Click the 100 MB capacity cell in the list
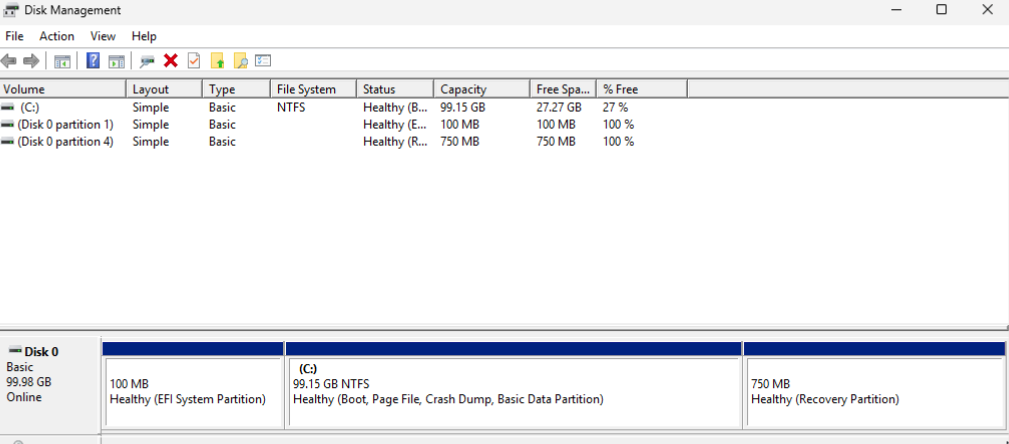The width and height of the screenshot is (1009, 444). 459,124
